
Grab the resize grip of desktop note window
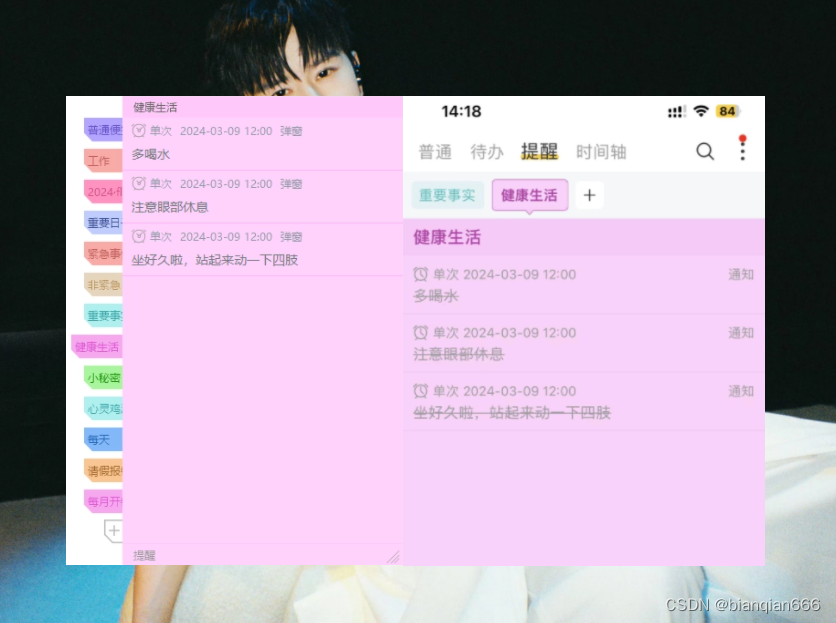pyautogui.click(x=393, y=557)
